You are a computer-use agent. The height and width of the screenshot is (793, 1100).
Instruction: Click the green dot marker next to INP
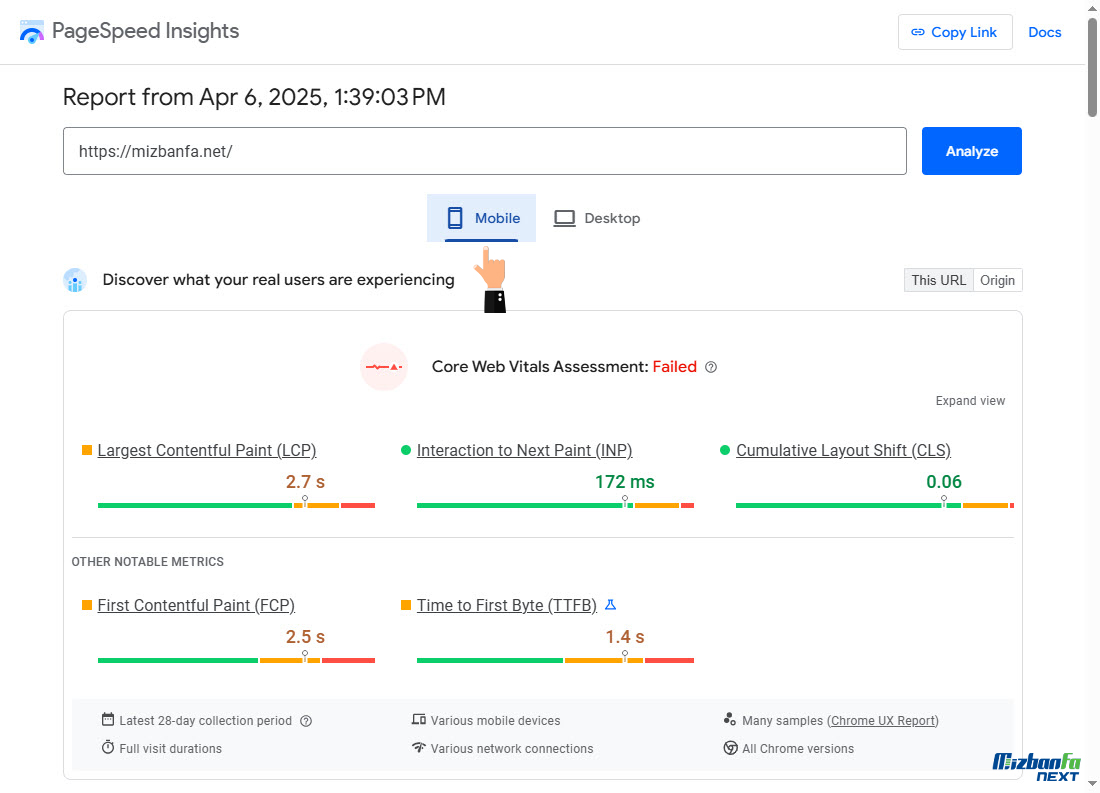tap(405, 450)
